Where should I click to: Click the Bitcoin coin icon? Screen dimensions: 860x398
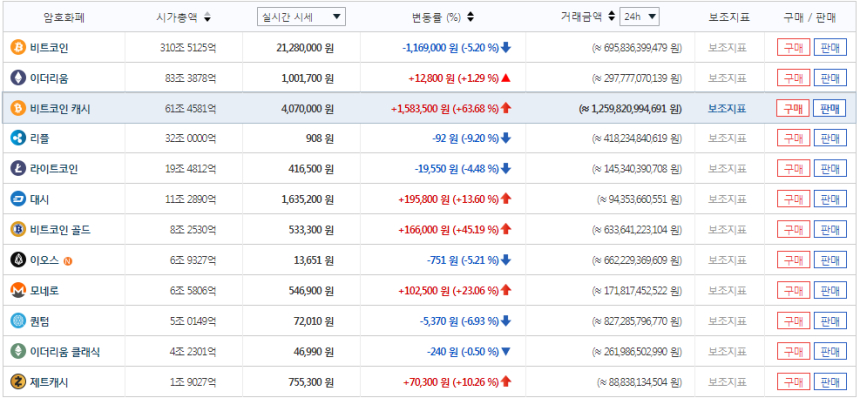(18, 48)
